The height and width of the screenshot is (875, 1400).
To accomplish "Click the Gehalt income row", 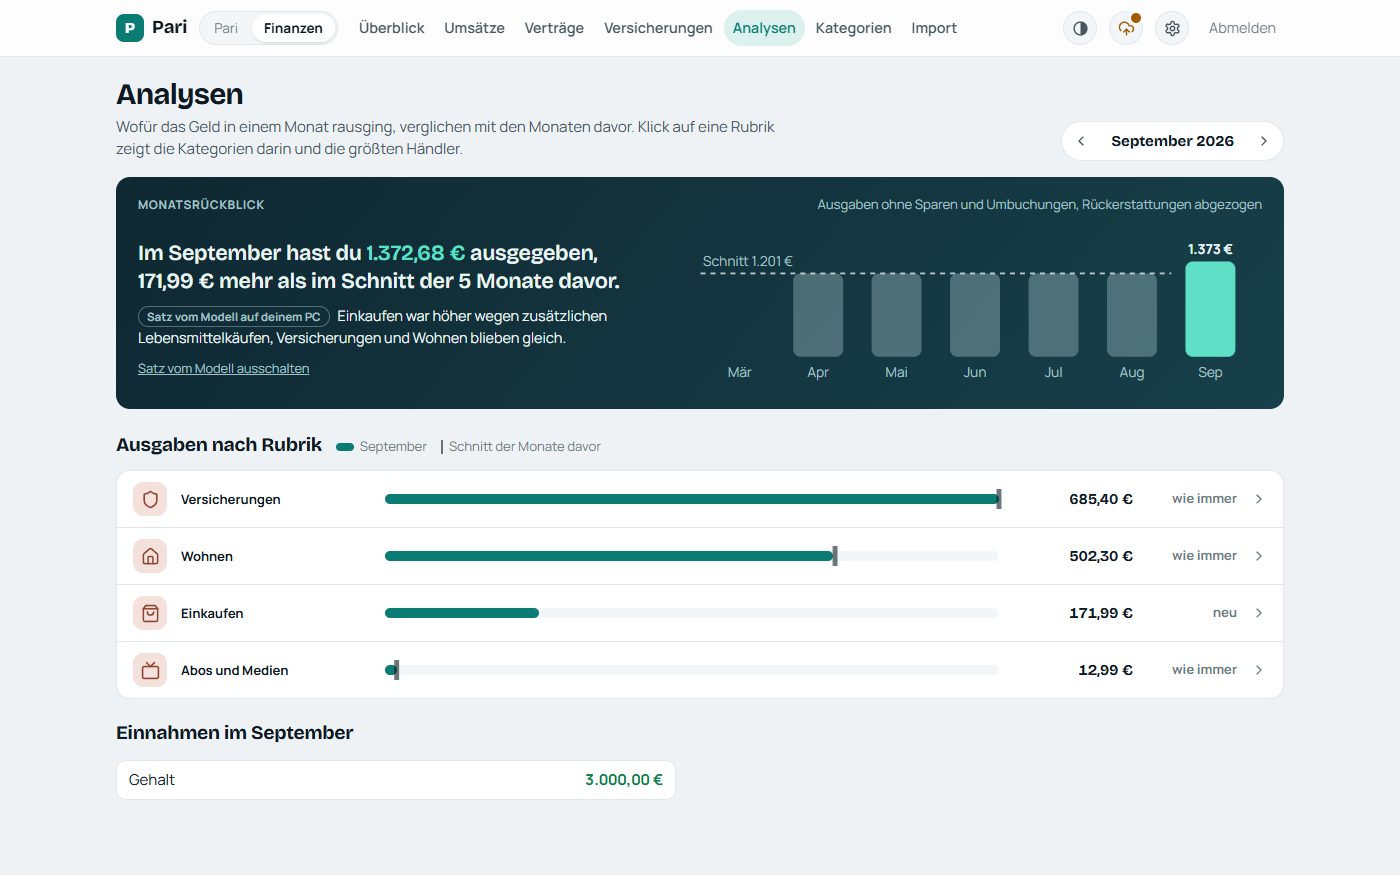I will click(396, 780).
